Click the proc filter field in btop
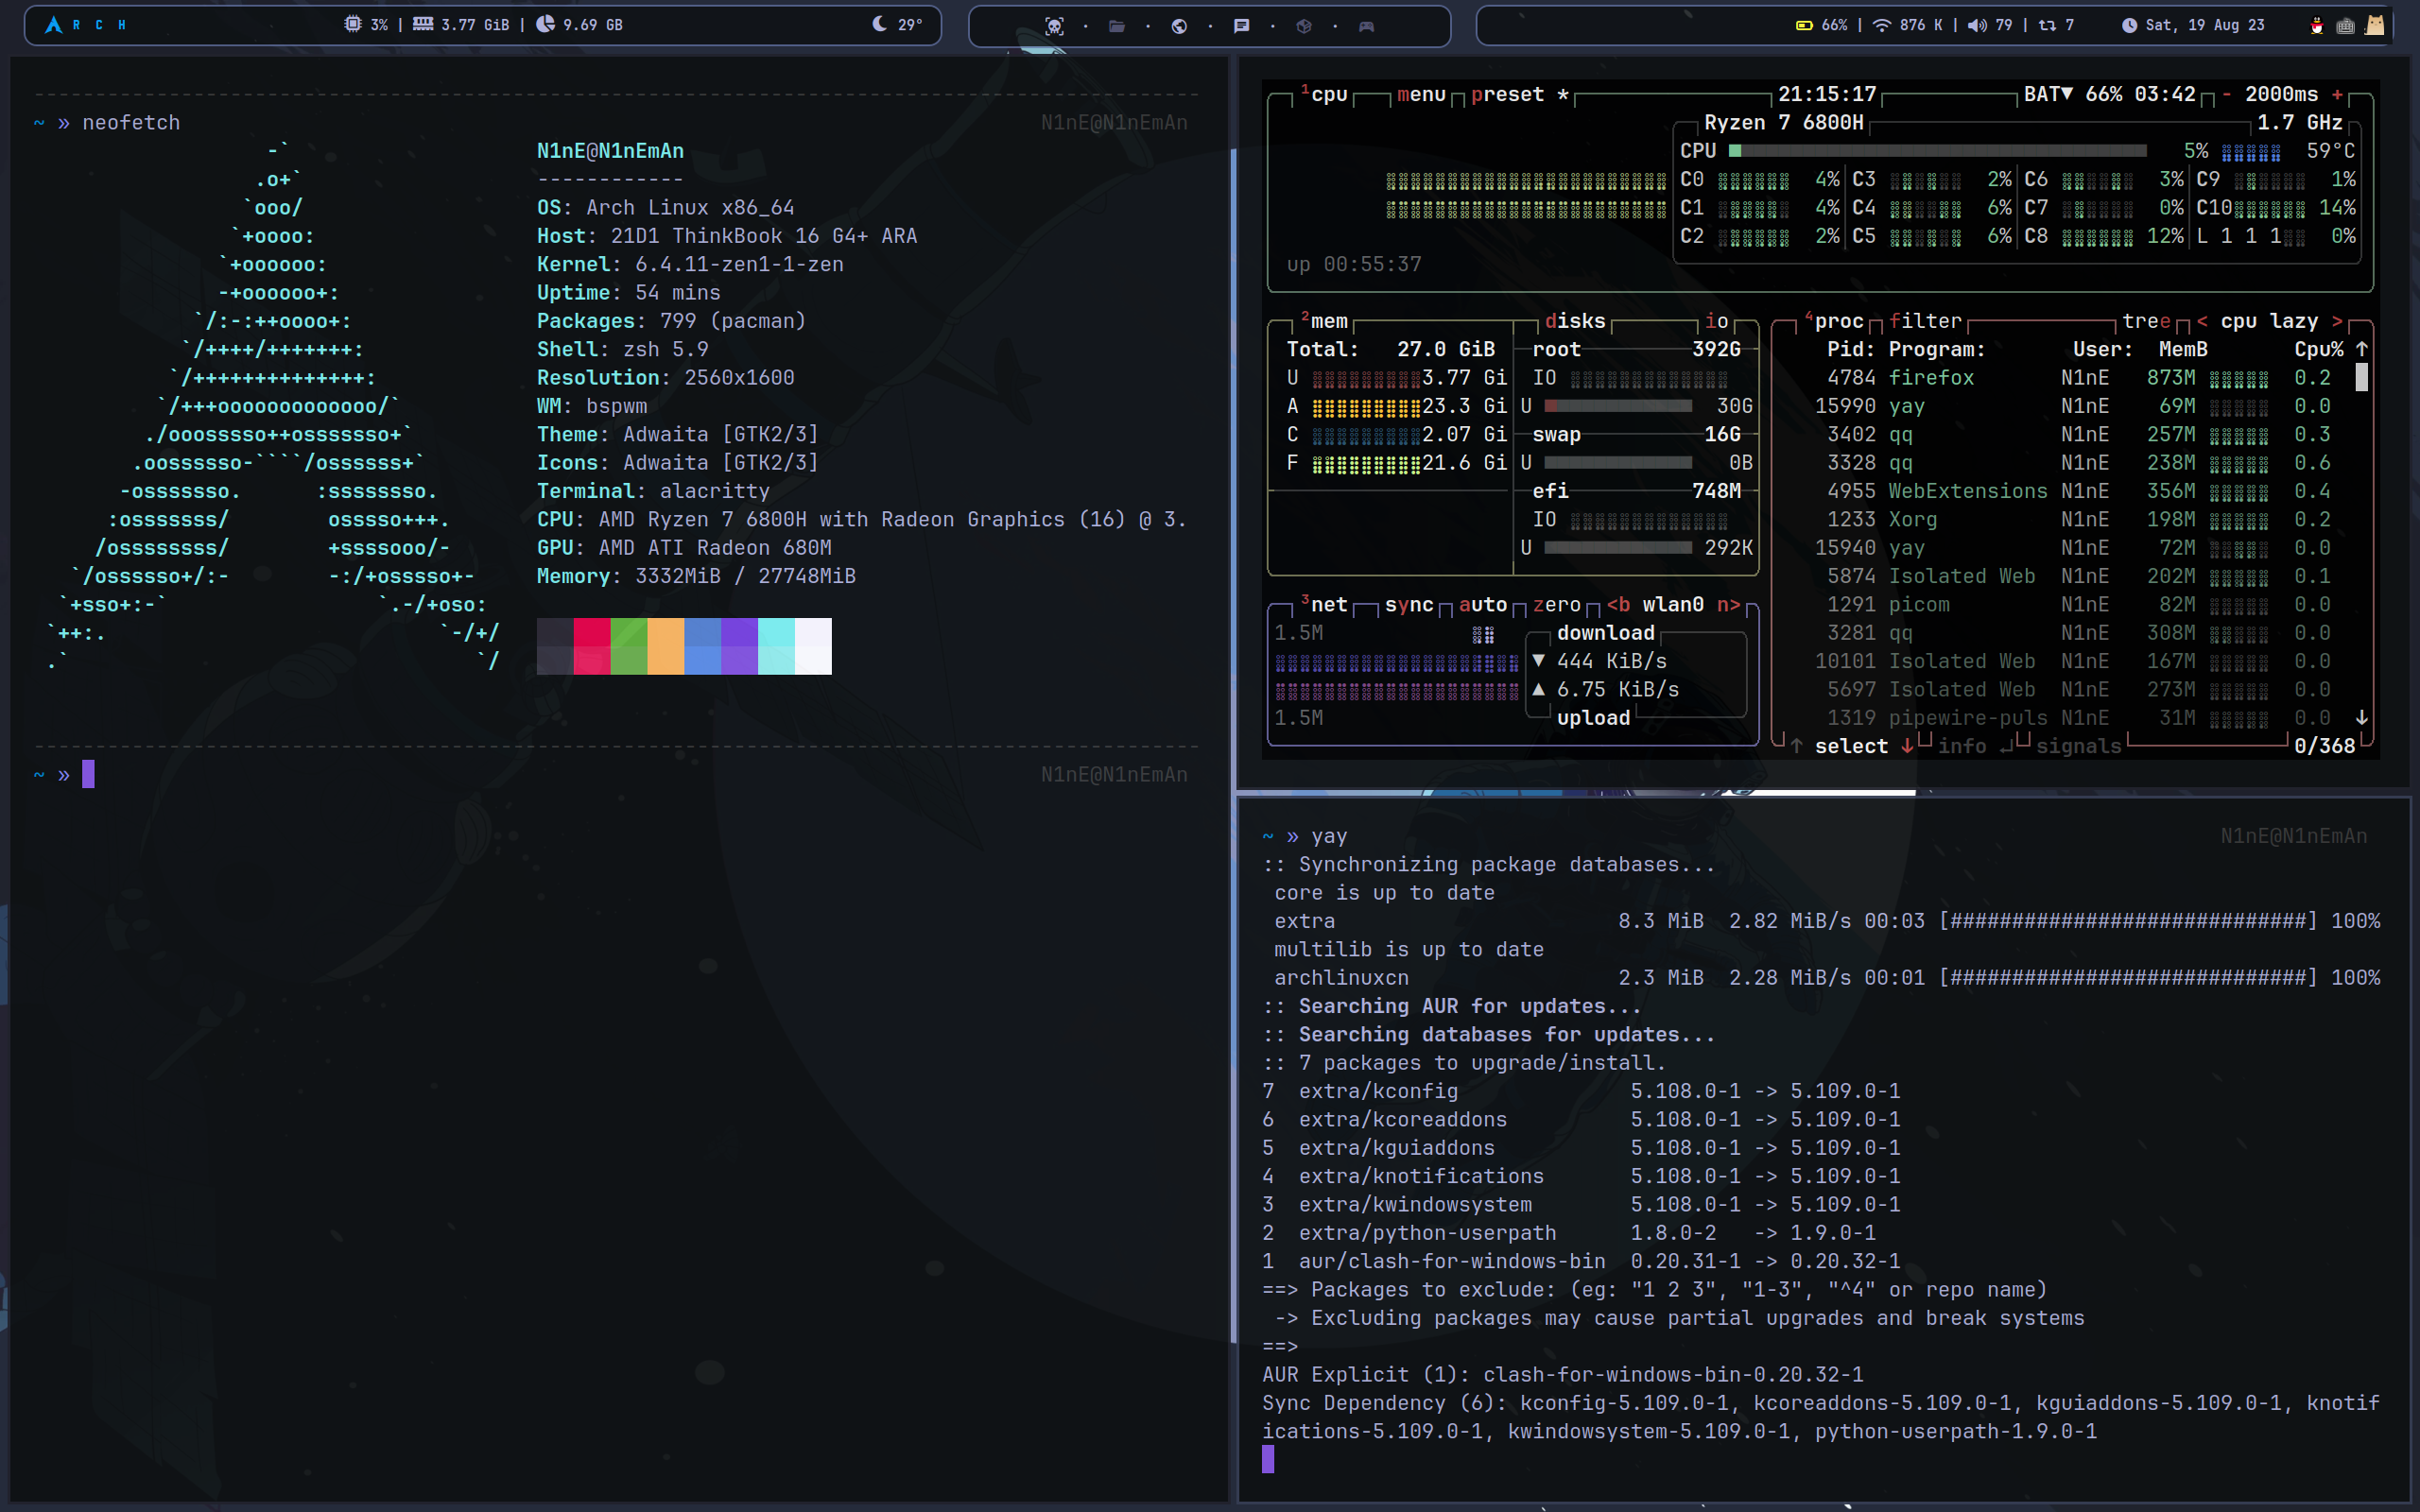Screen dimensions: 2420x1512 (x=1925, y=321)
